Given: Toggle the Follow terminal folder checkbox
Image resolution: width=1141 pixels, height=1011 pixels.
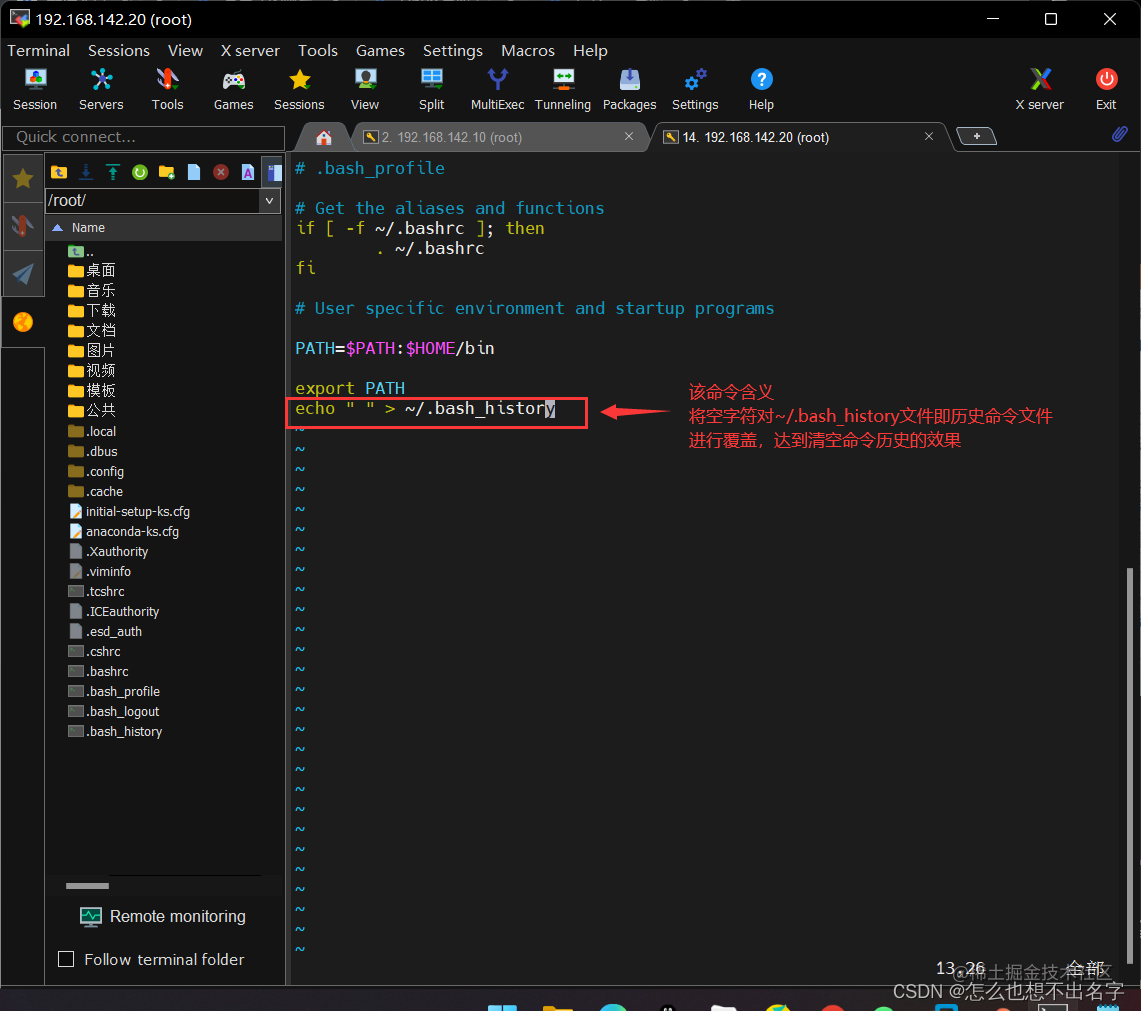Looking at the screenshot, I should coord(66,959).
